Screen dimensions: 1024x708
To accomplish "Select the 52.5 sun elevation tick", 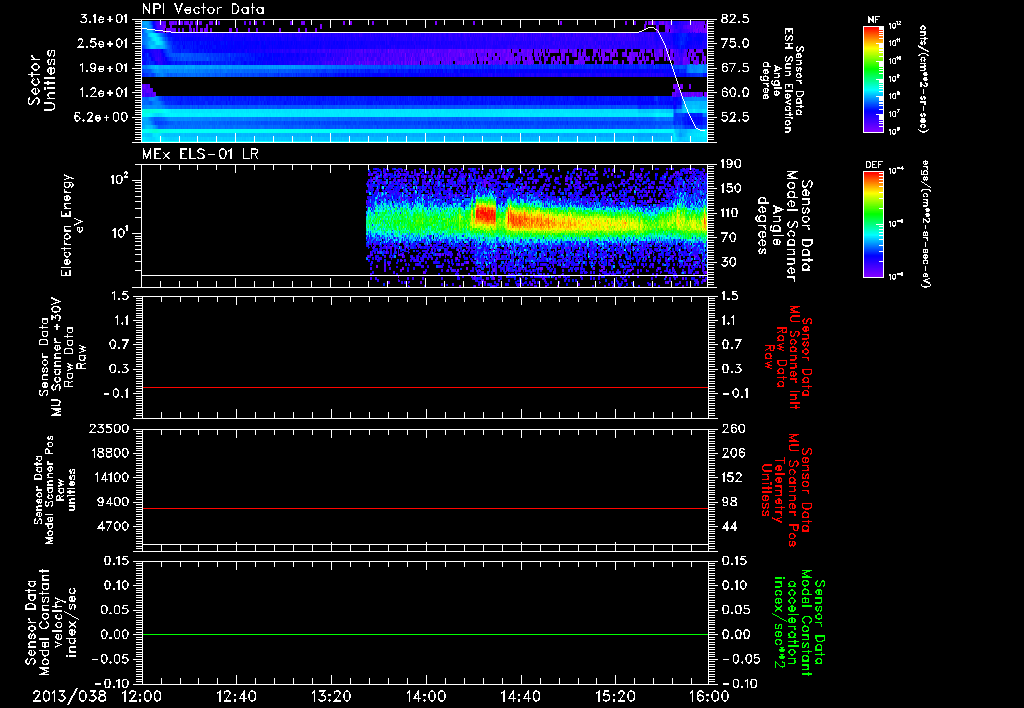I will [x=735, y=117].
